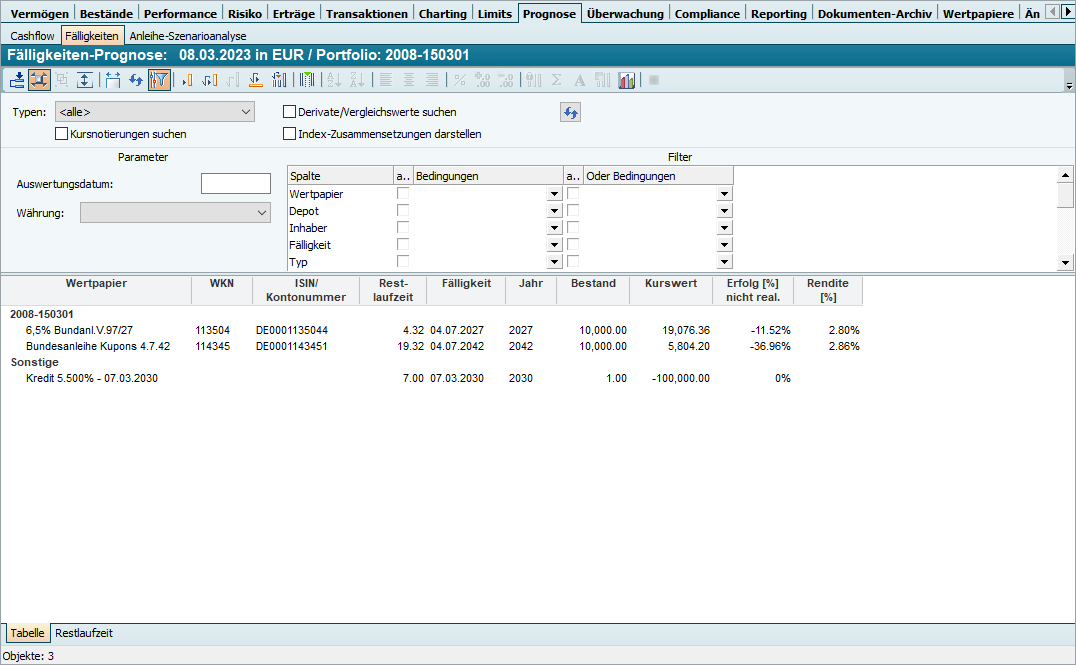Open the Typen dropdown
Viewport: 1076px width, 665px height.
point(246,112)
